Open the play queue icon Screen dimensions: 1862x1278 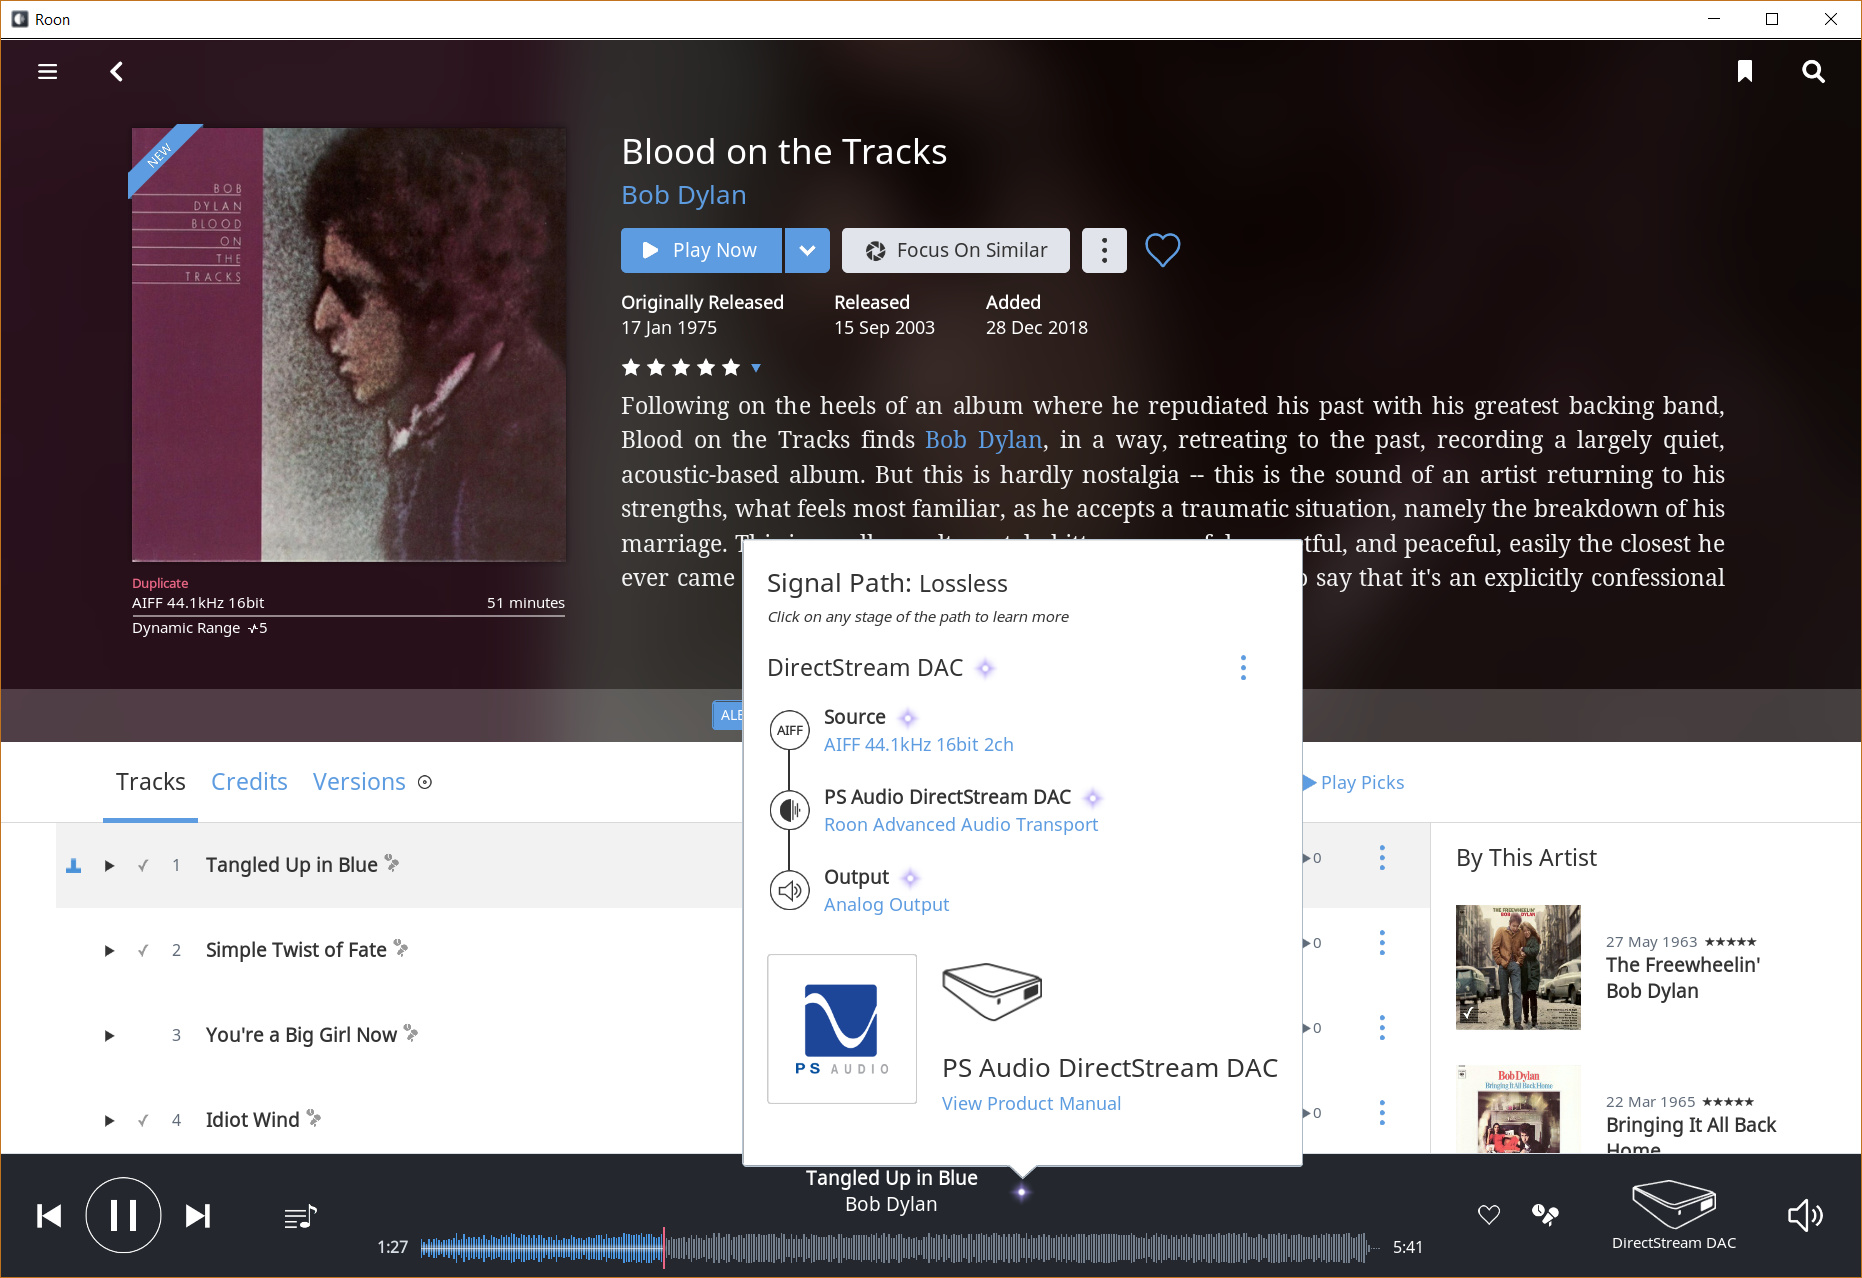(300, 1217)
